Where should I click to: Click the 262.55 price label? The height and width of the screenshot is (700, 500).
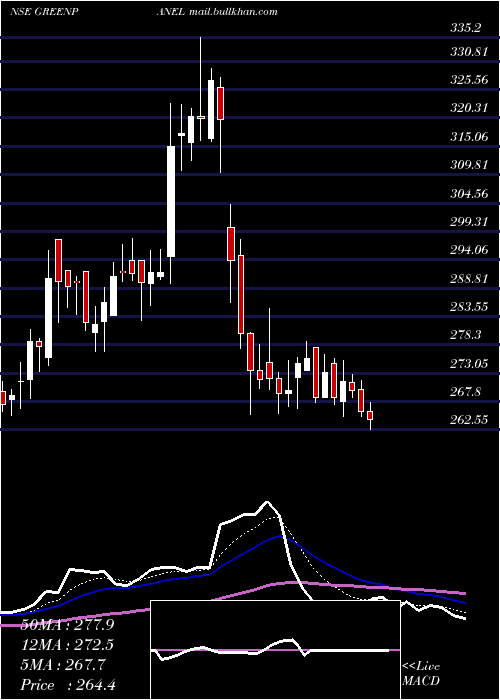click(468, 420)
